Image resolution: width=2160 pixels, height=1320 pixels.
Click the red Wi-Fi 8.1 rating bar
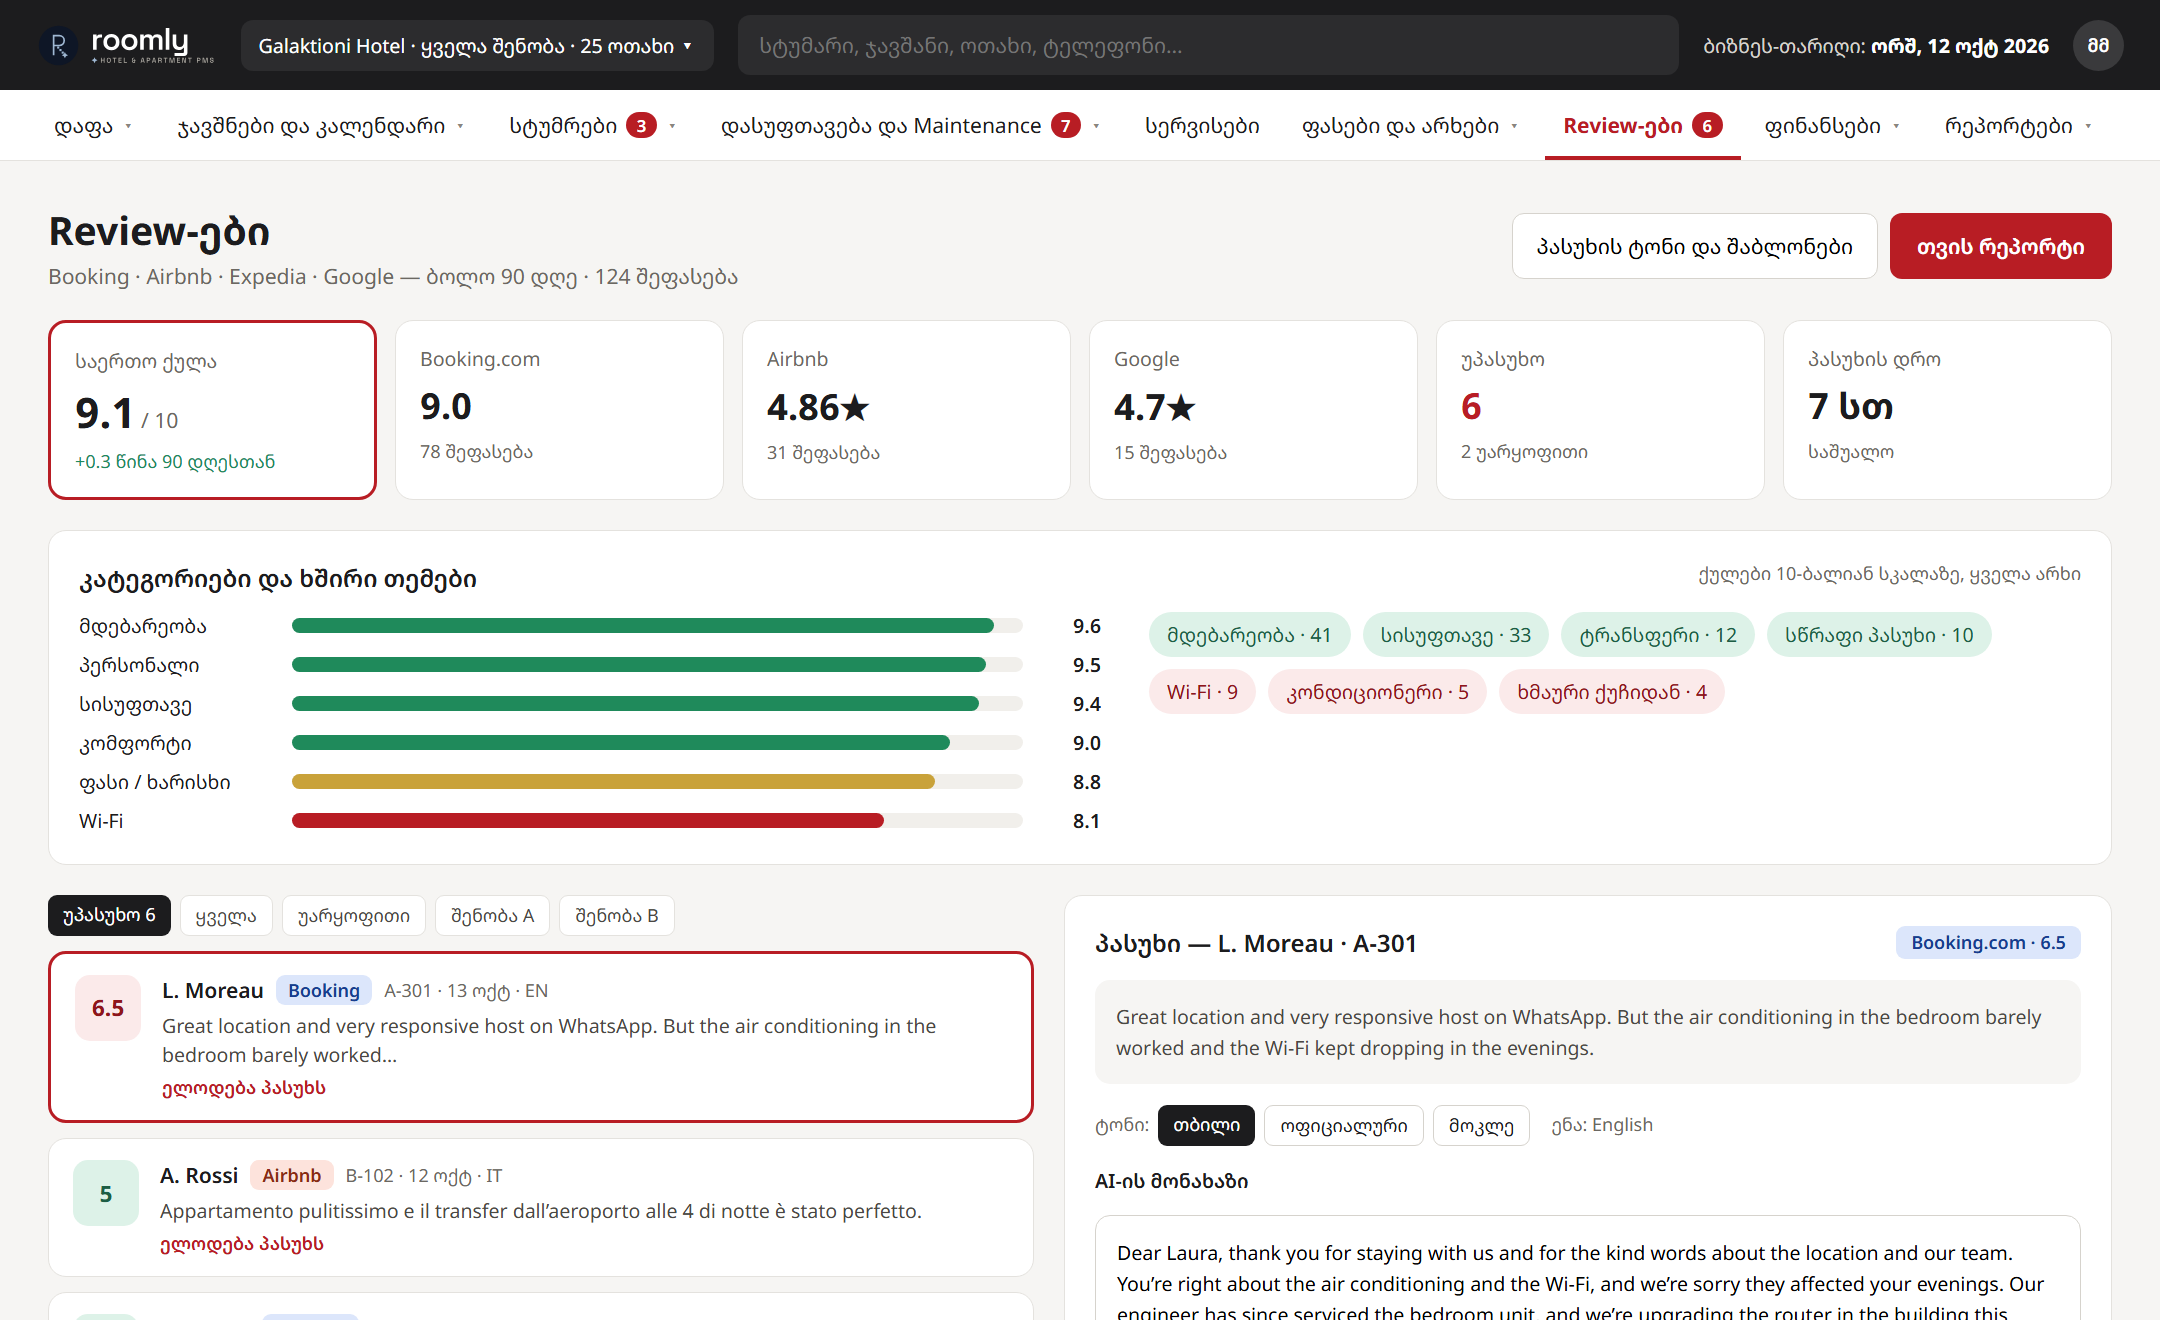[x=588, y=821]
